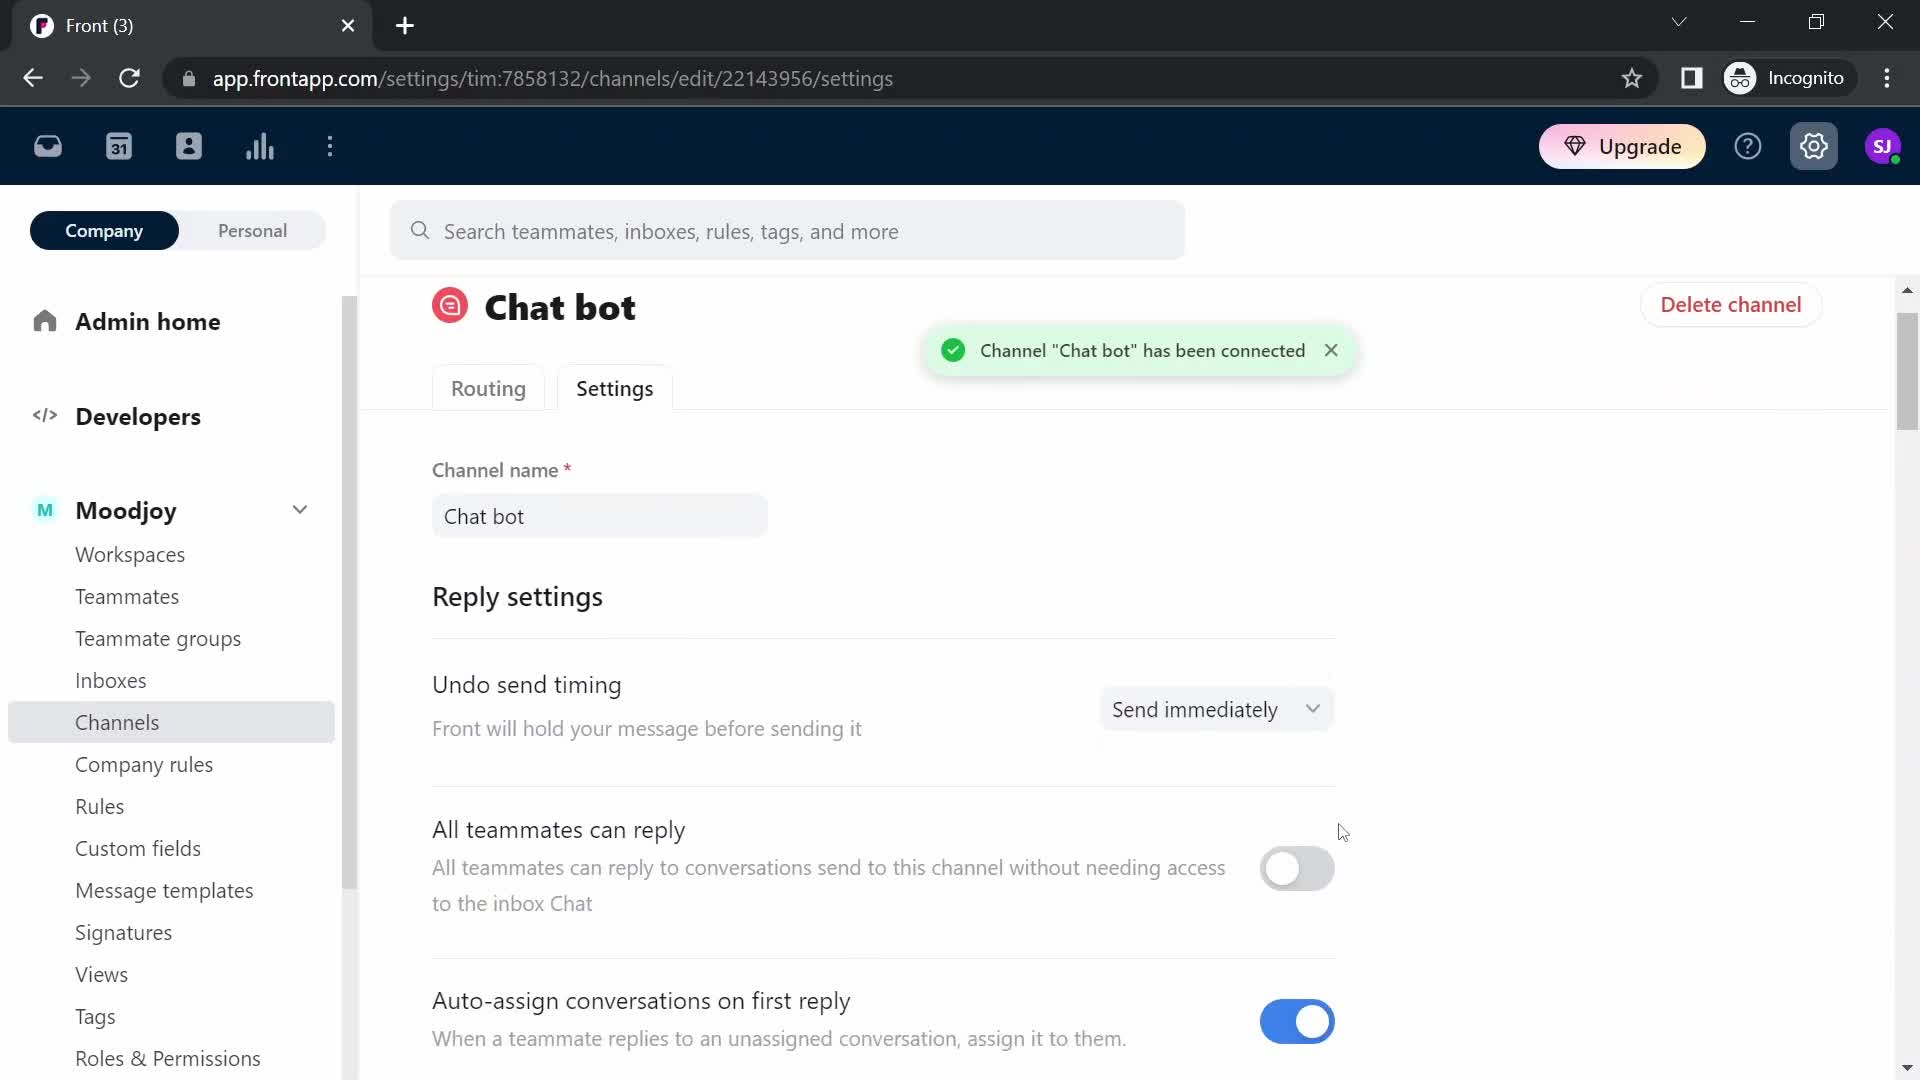The width and height of the screenshot is (1920, 1080).
Task: Toggle the All teammates can reply switch
Action: (x=1296, y=868)
